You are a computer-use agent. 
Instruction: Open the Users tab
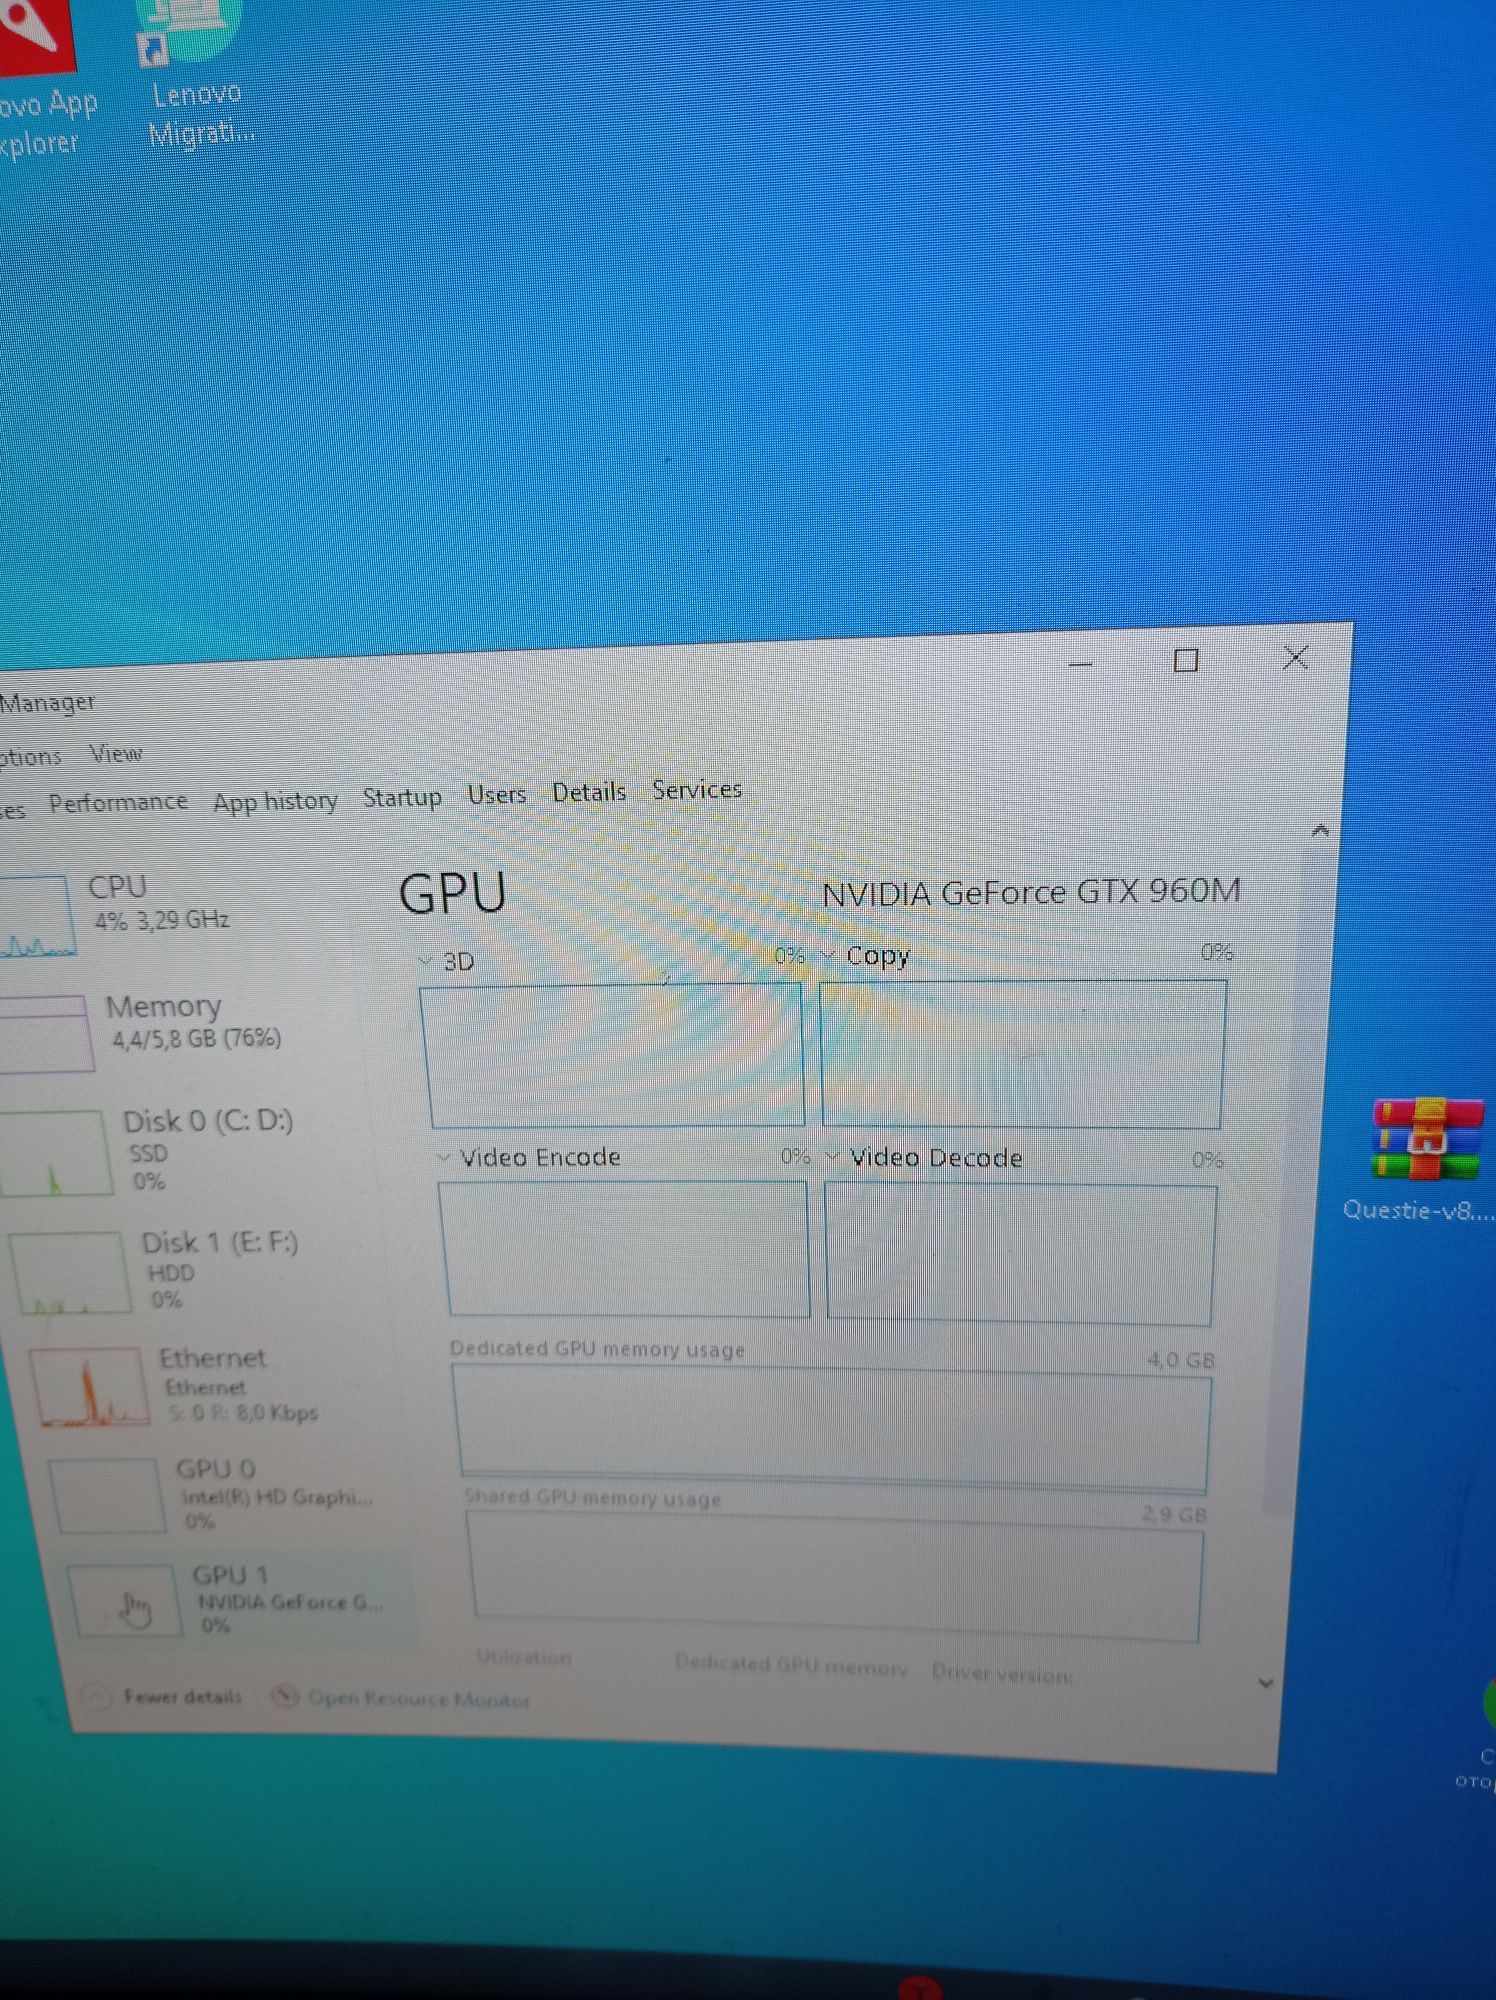[497, 794]
